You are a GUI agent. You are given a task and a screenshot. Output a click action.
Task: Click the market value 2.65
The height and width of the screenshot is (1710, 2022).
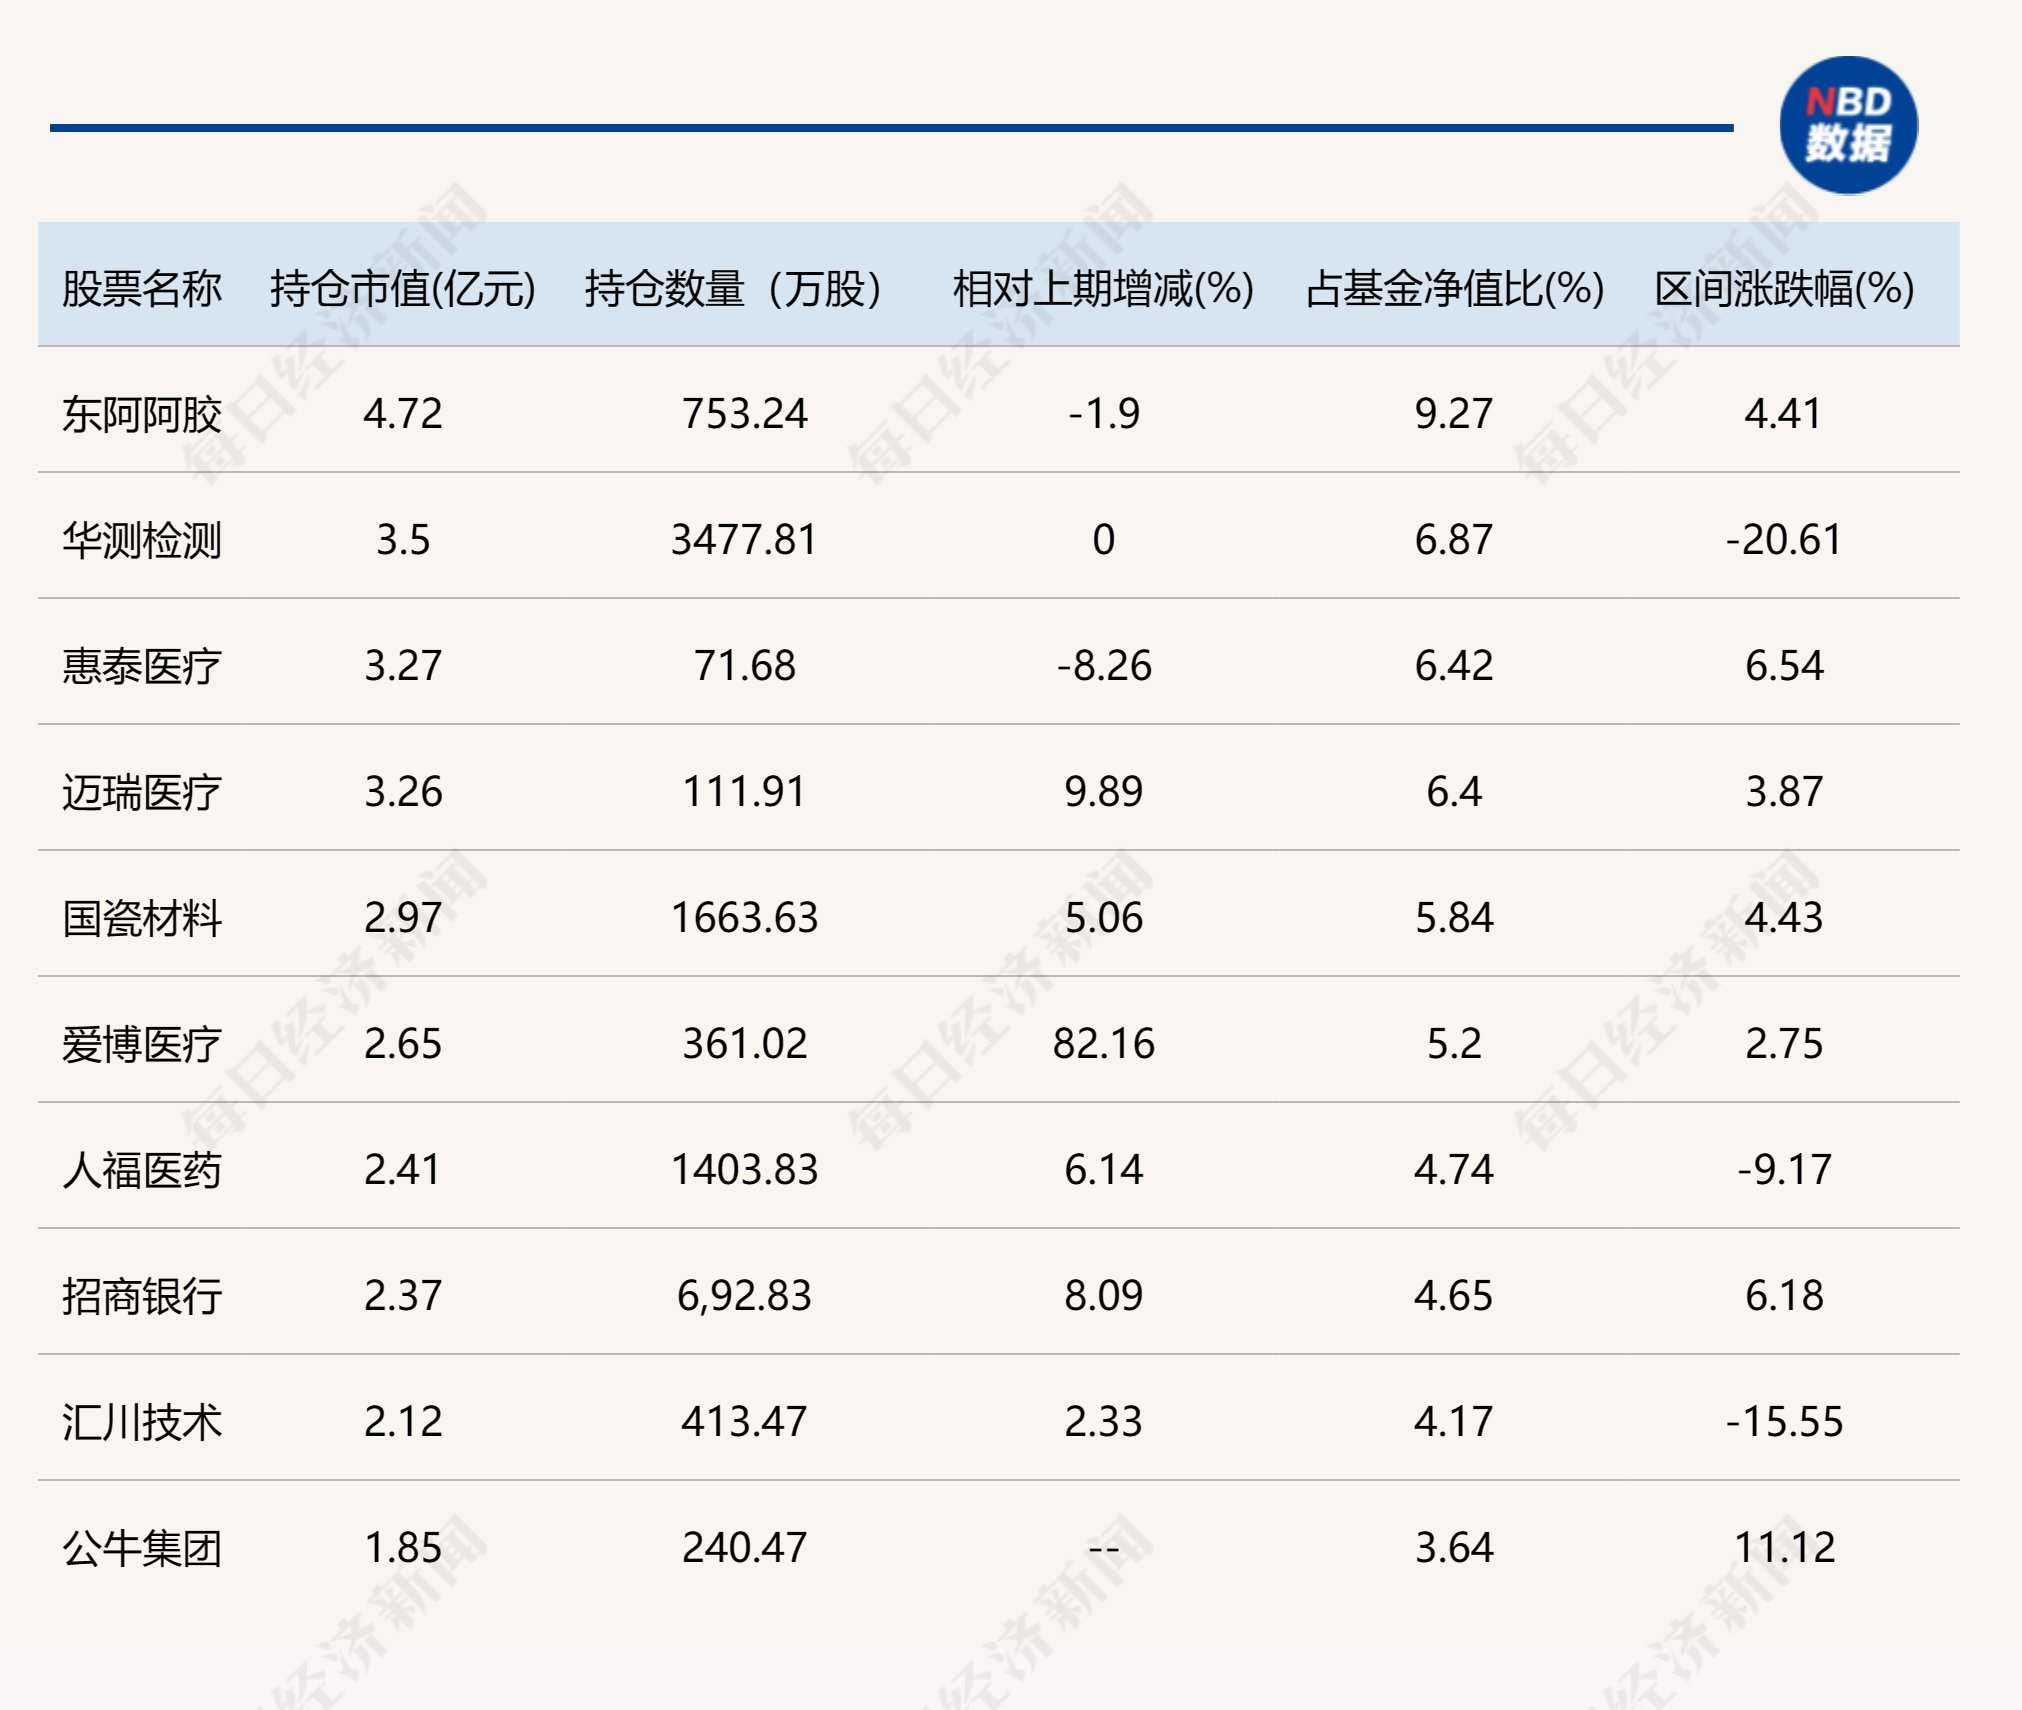point(403,1044)
